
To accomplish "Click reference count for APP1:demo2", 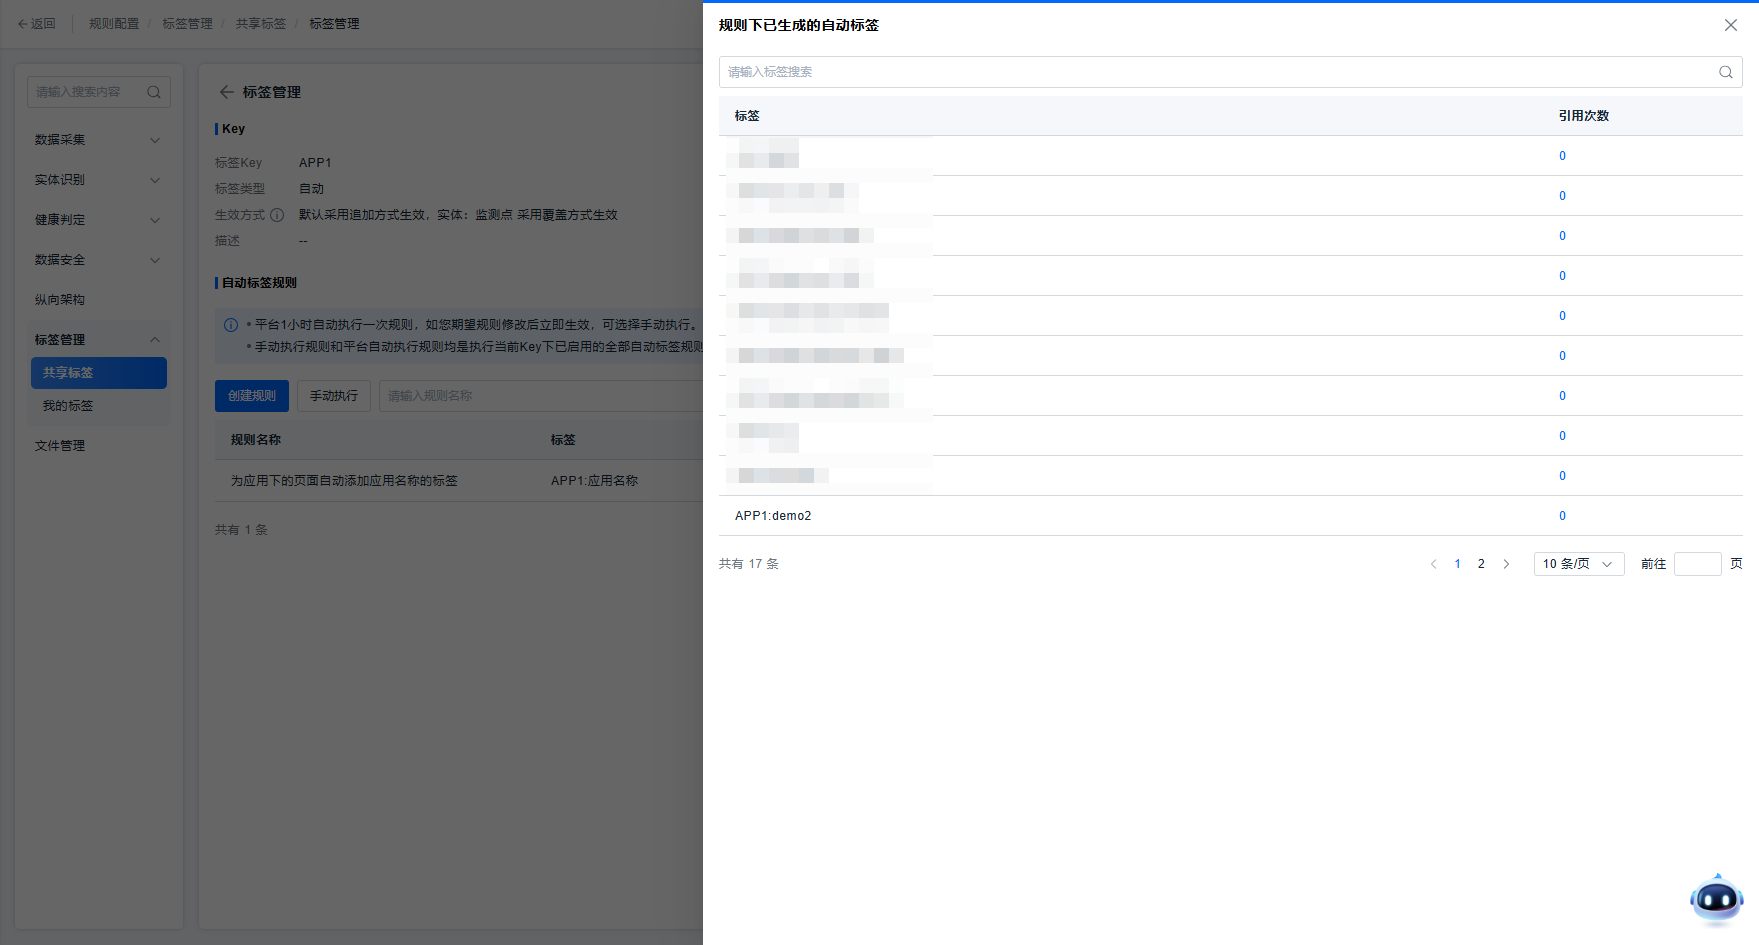I will click(x=1562, y=516).
